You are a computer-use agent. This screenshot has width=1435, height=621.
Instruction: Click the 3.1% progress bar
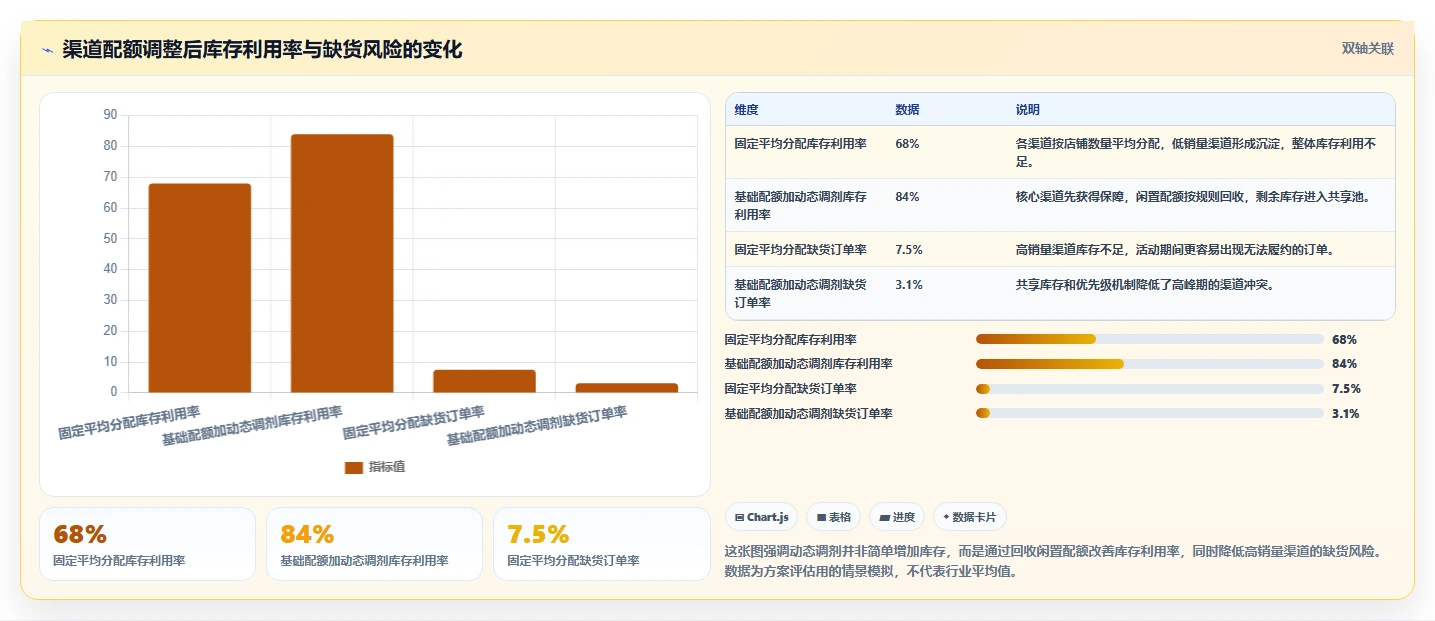point(1150,413)
